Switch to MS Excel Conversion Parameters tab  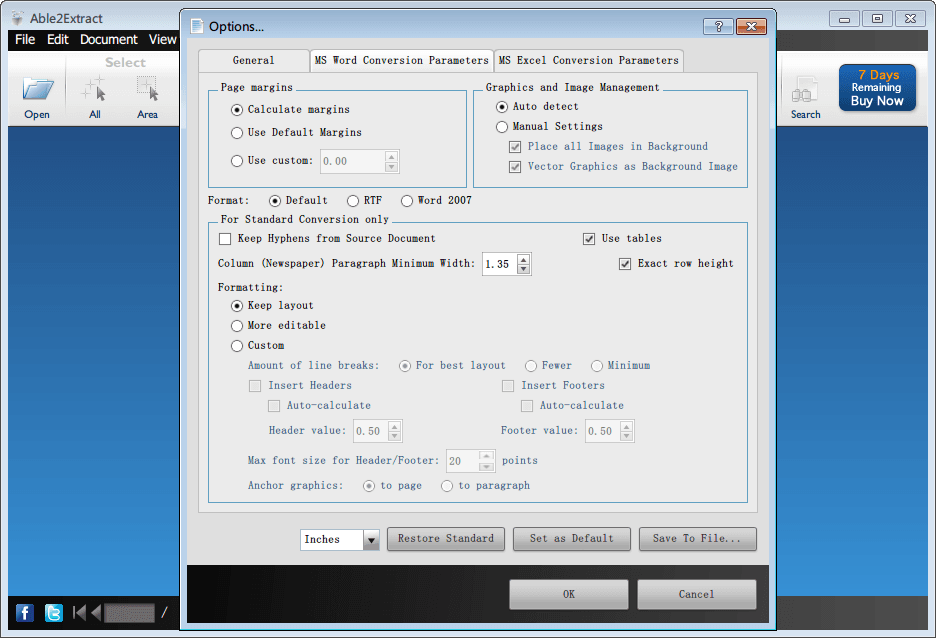[x=590, y=61]
